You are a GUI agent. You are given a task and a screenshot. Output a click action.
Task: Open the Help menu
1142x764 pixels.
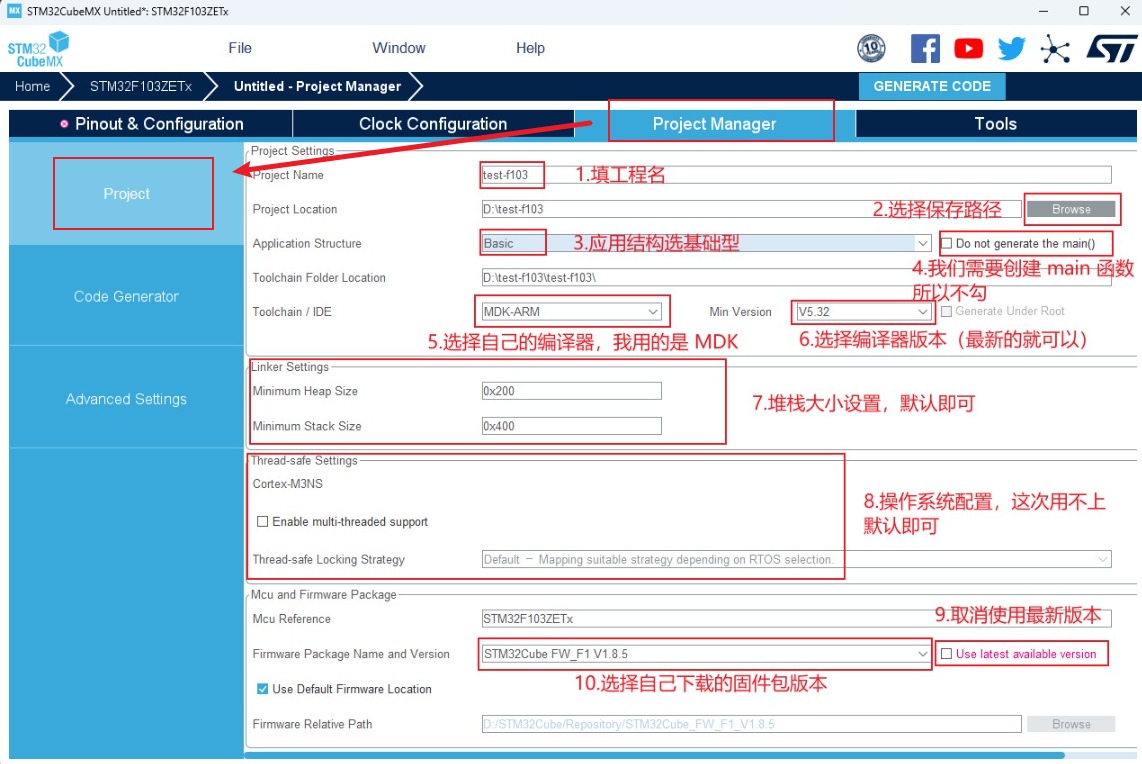click(530, 48)
